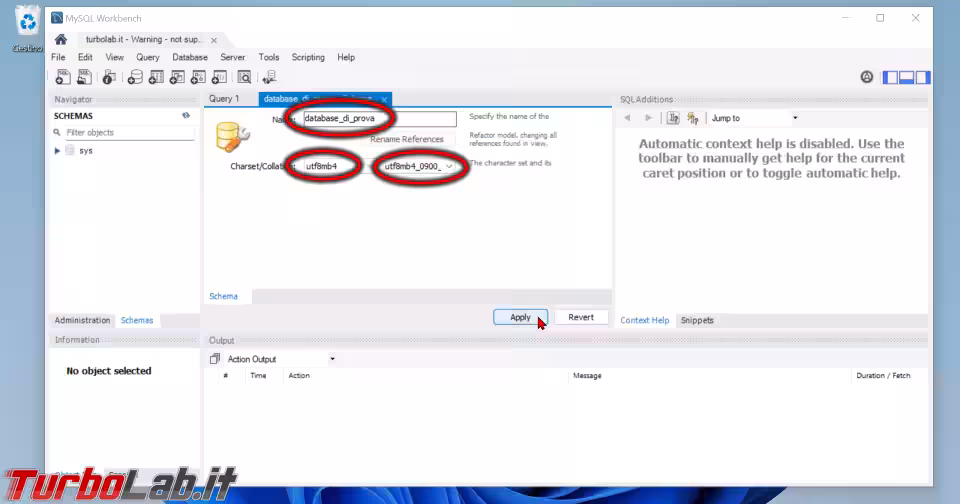Toggle the bottom output panel
Screen dimensions: 960x504
[907, 77]
